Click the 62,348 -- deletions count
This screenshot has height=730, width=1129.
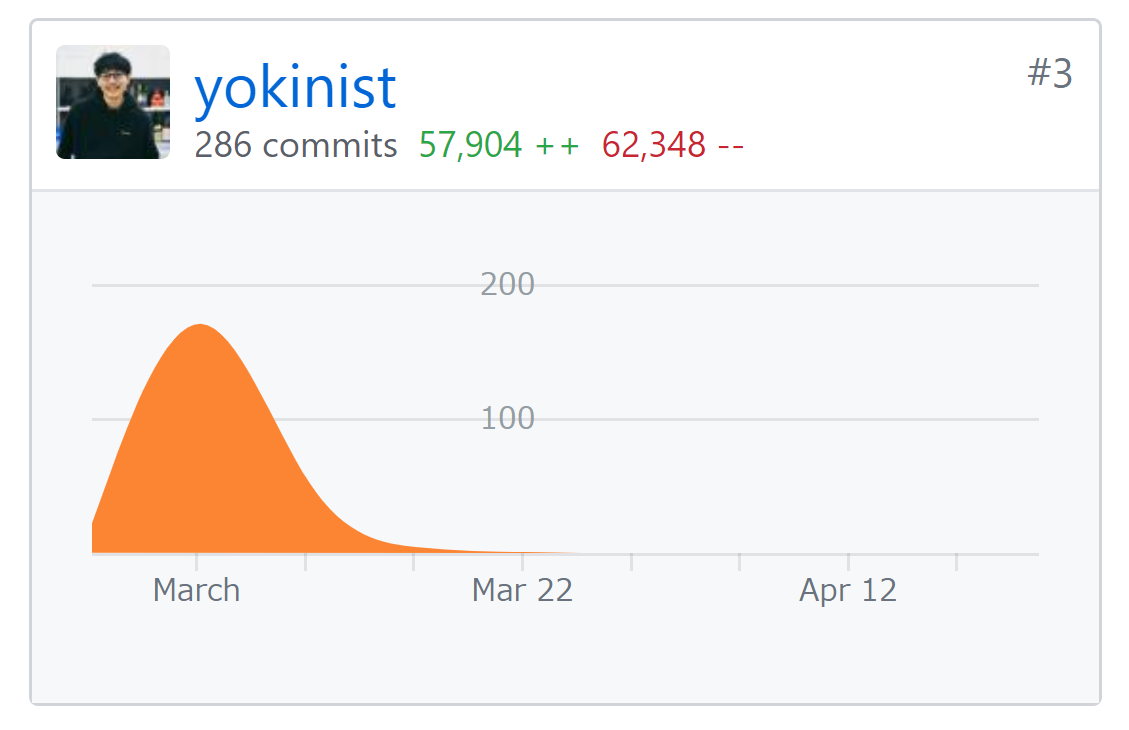(x=673, y=145)
